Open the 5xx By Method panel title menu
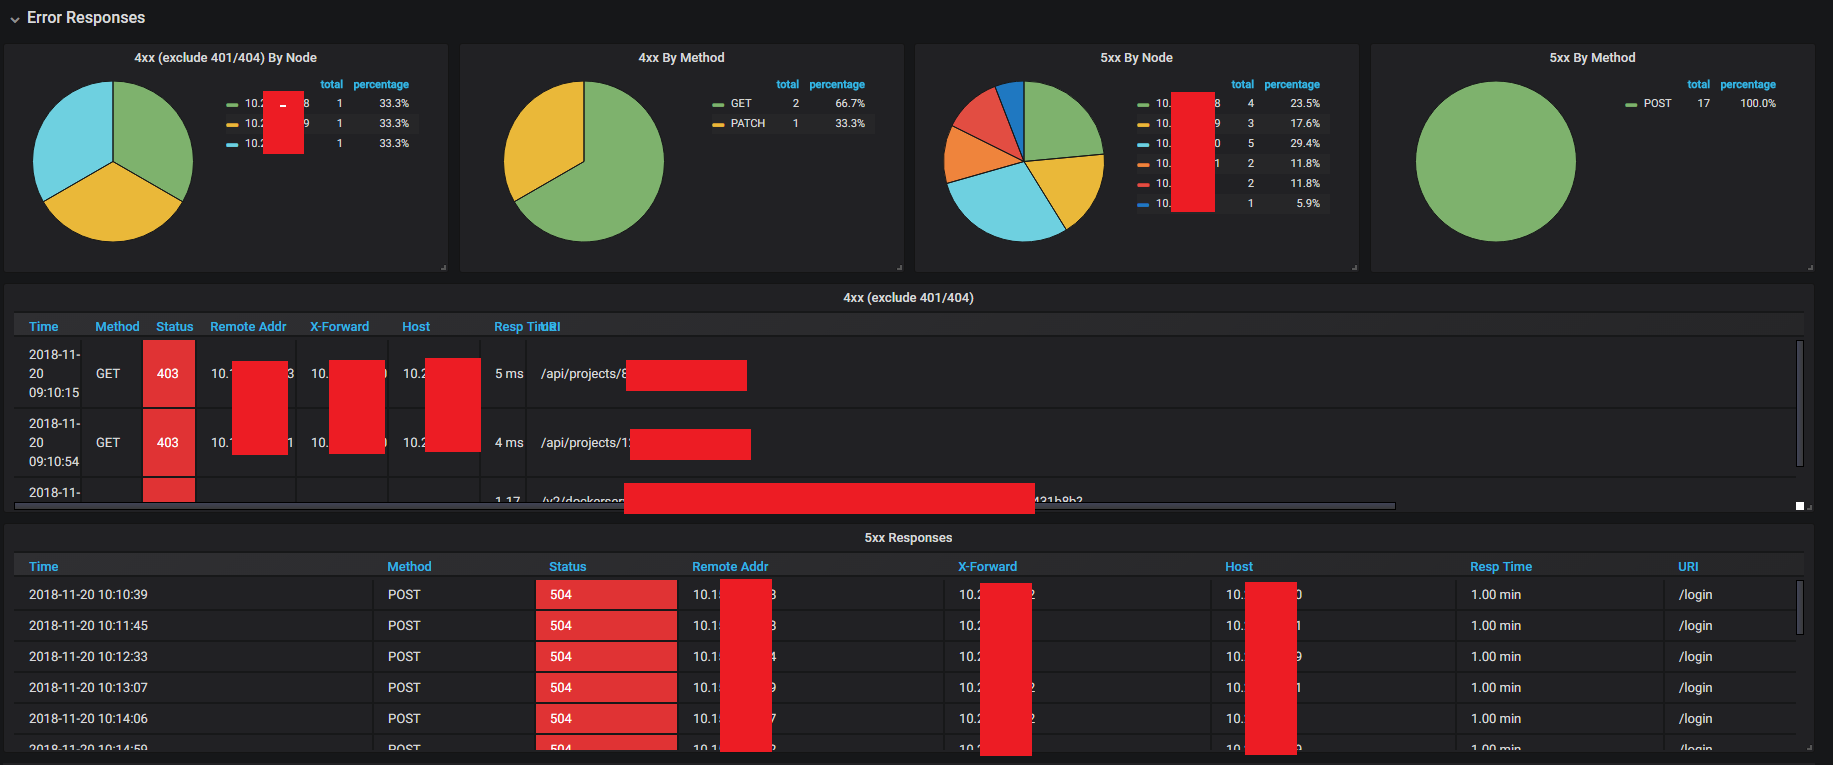Screen dimensions: 1833x765 click(1592, 58)
